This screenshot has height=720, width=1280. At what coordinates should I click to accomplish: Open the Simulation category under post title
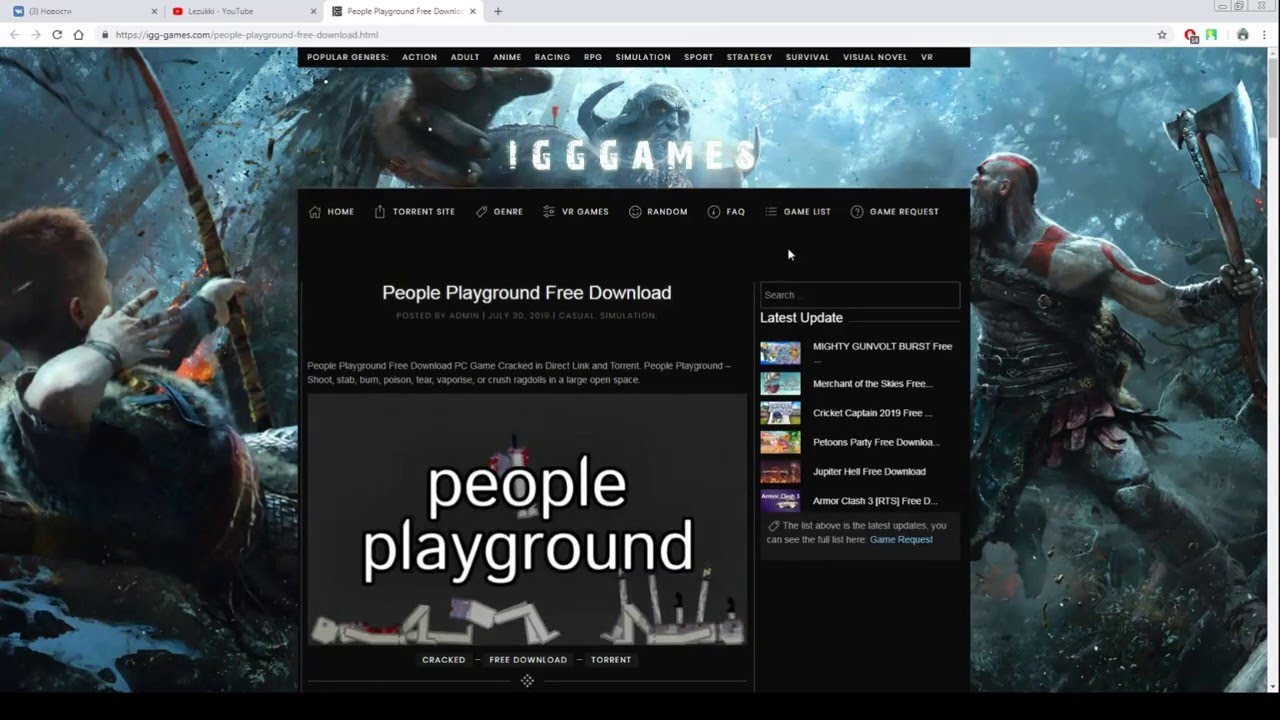(x=628, y=316)
